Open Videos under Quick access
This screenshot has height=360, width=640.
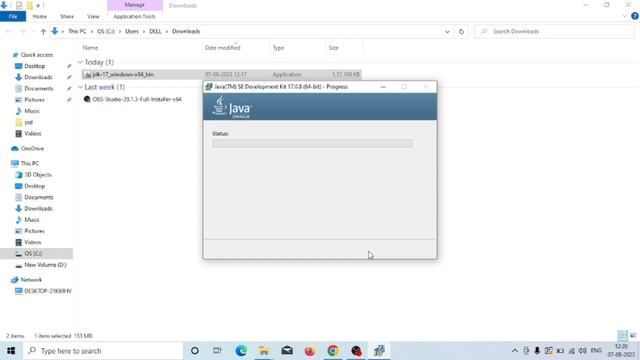32,133
